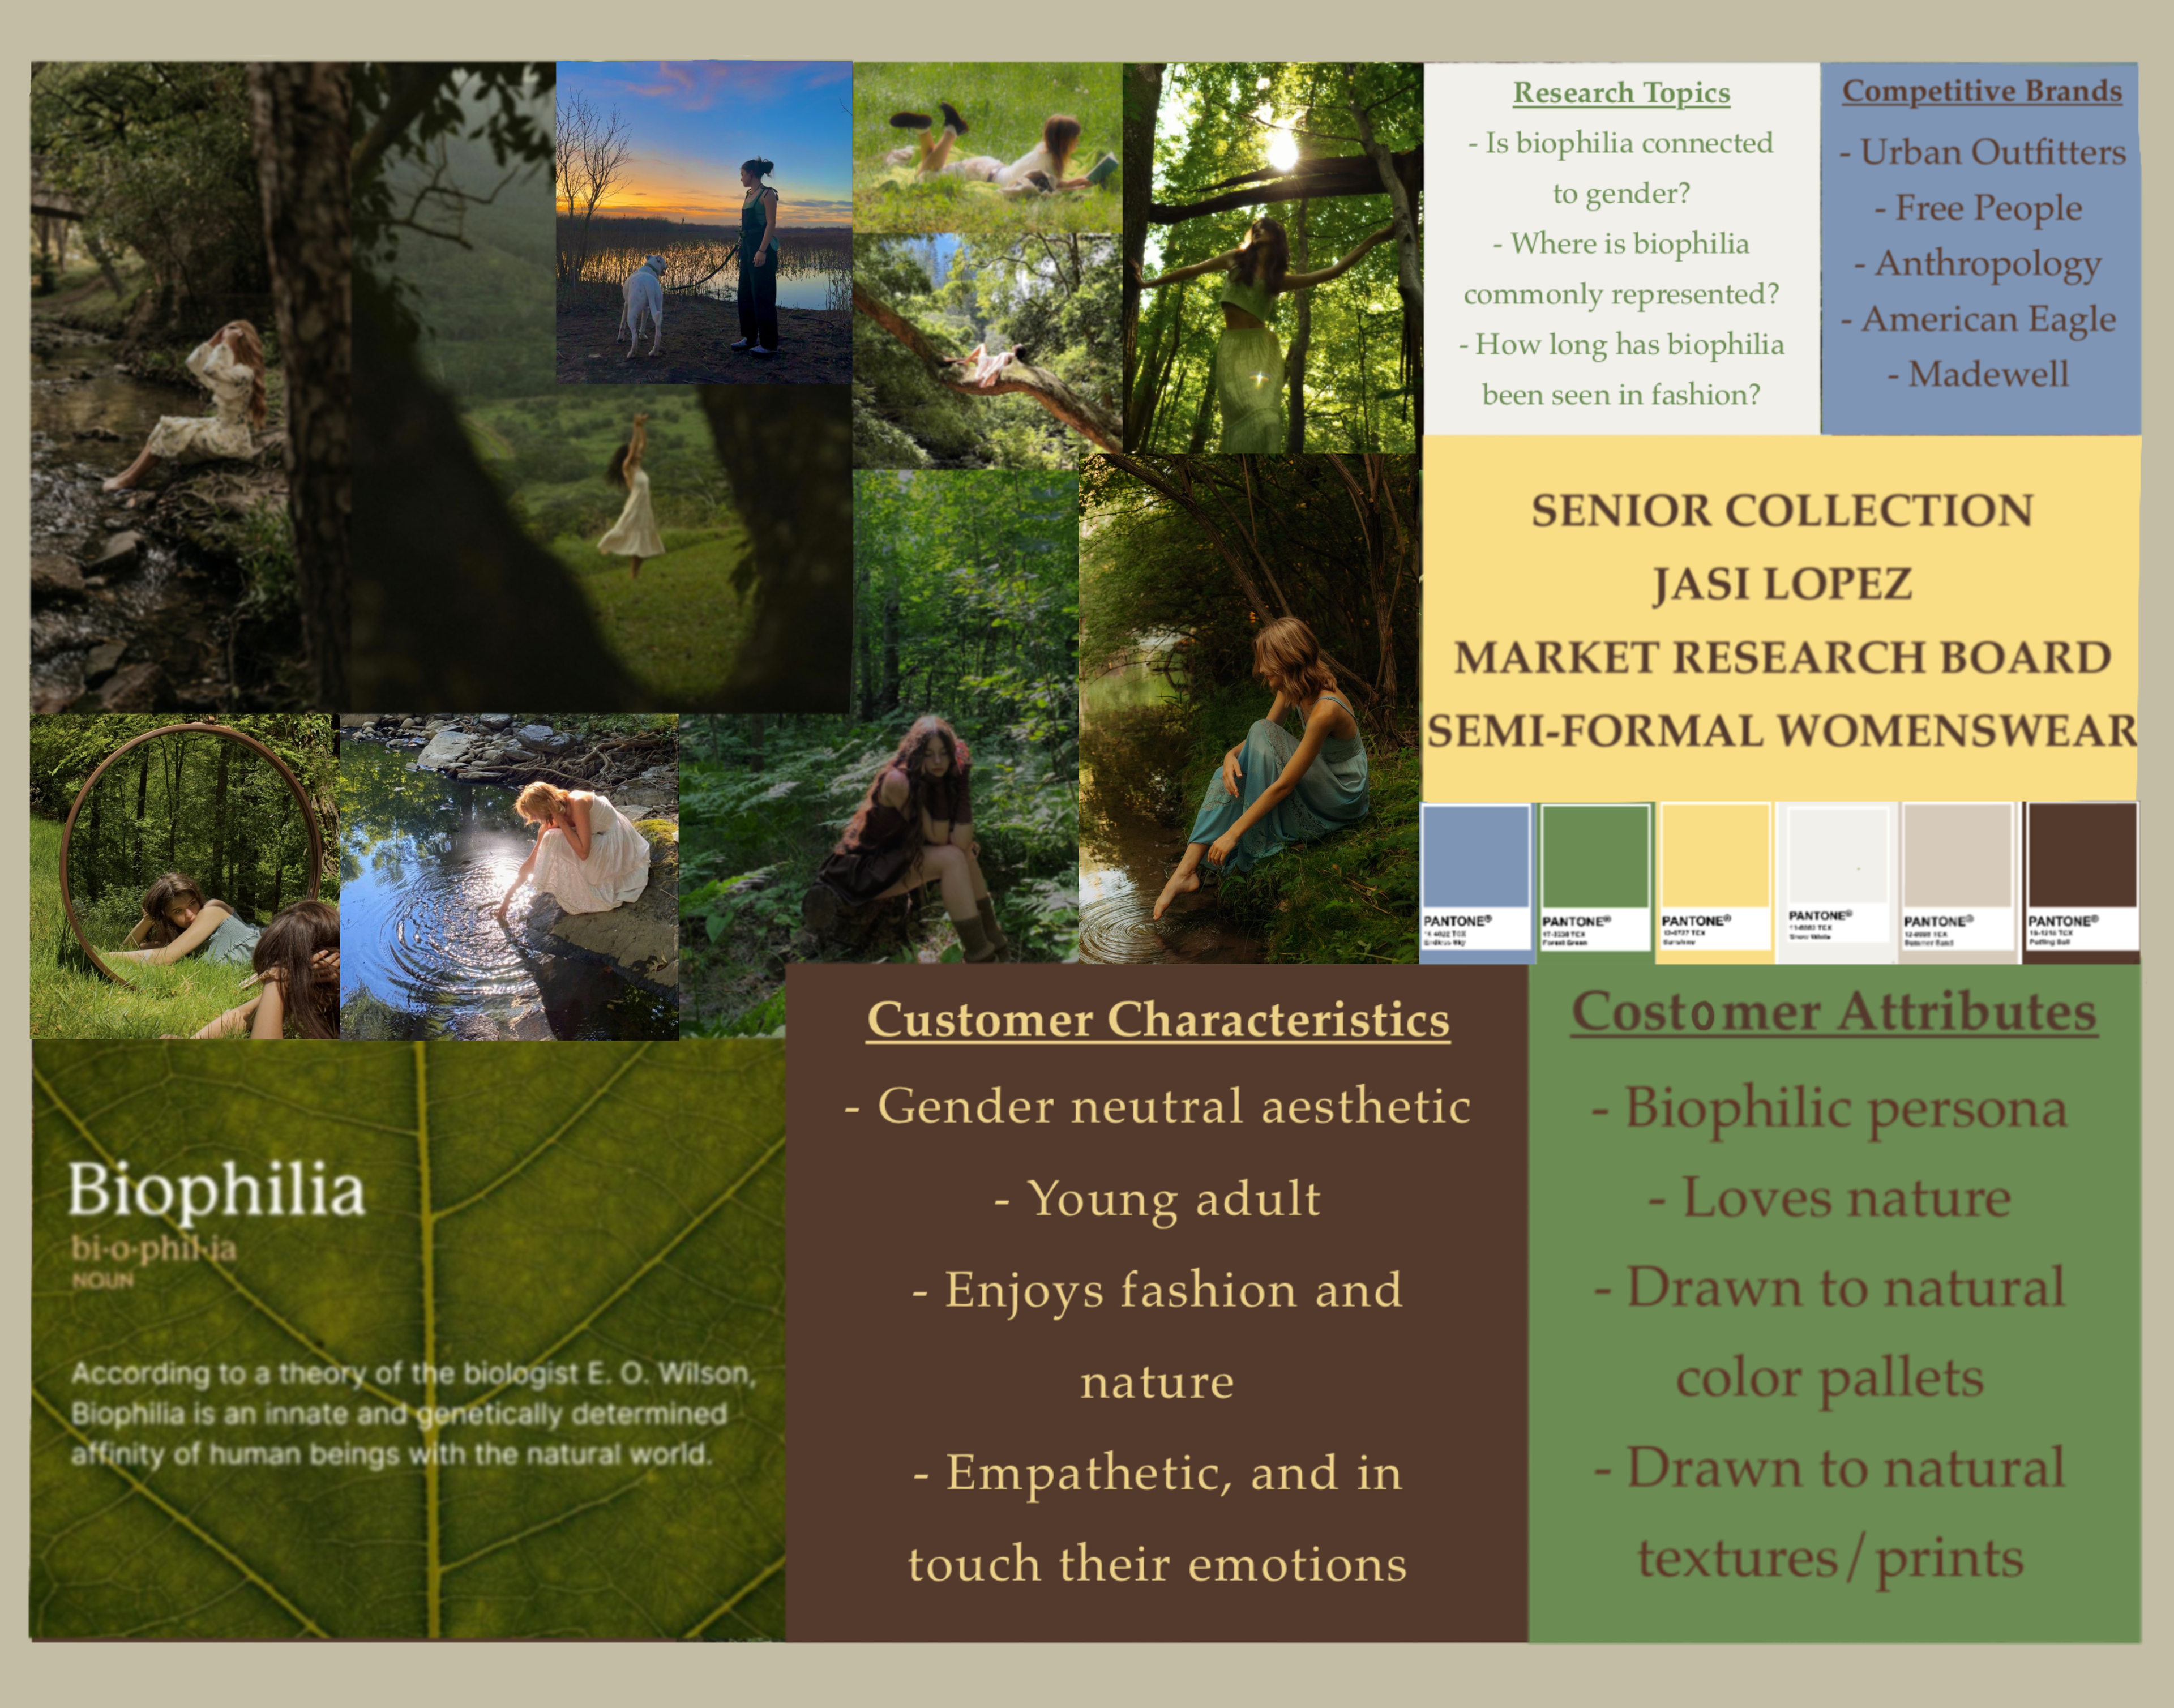
Task: Click the "NOUN" label on leaf image
Action: point(102,1281)
